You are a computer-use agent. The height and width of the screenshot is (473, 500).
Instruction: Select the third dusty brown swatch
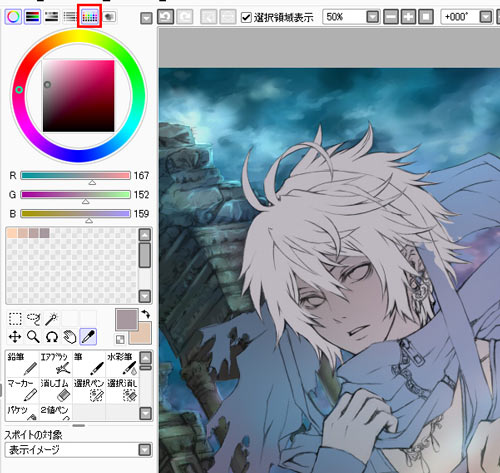(34, 233)
